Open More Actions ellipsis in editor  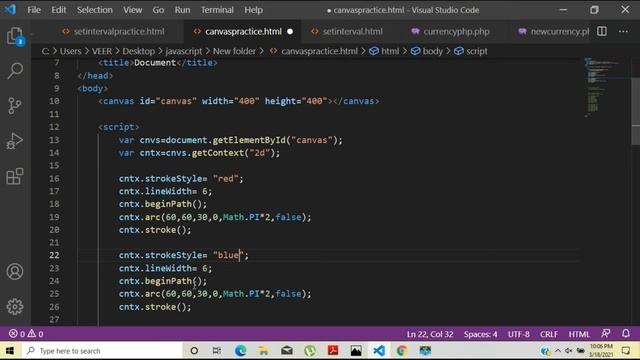click(623, 31)
